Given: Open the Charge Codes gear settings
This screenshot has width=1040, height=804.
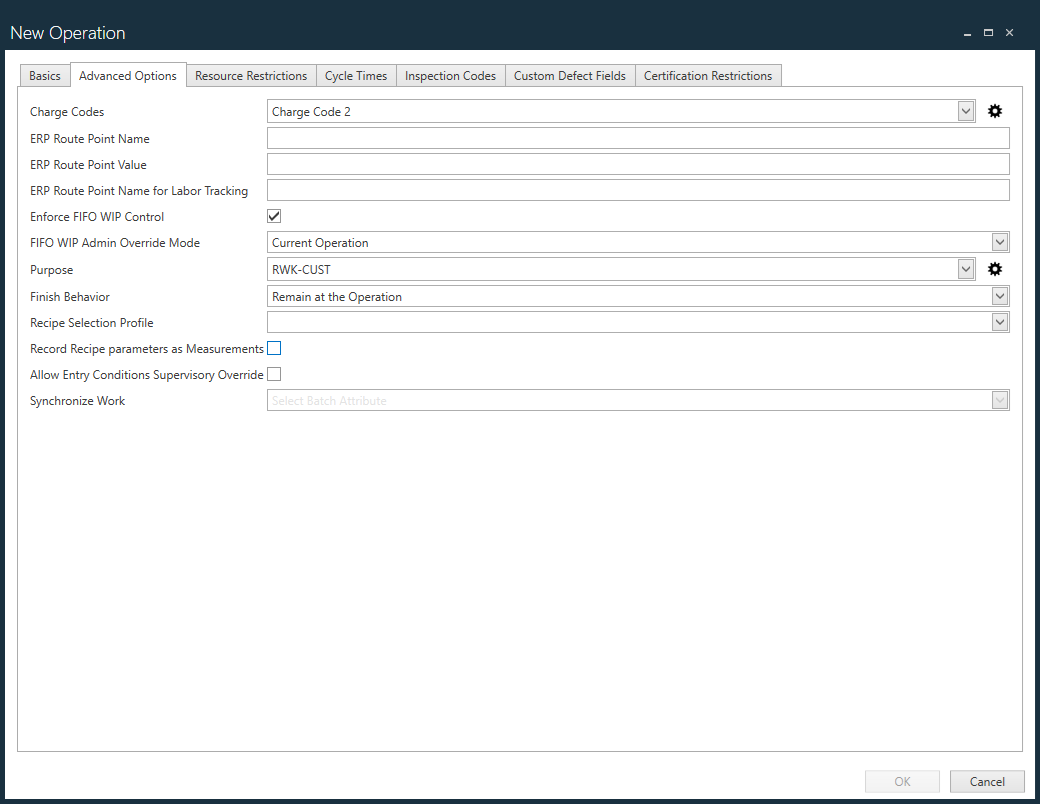Looking at the screenshot, I should [x=994, y=111].
